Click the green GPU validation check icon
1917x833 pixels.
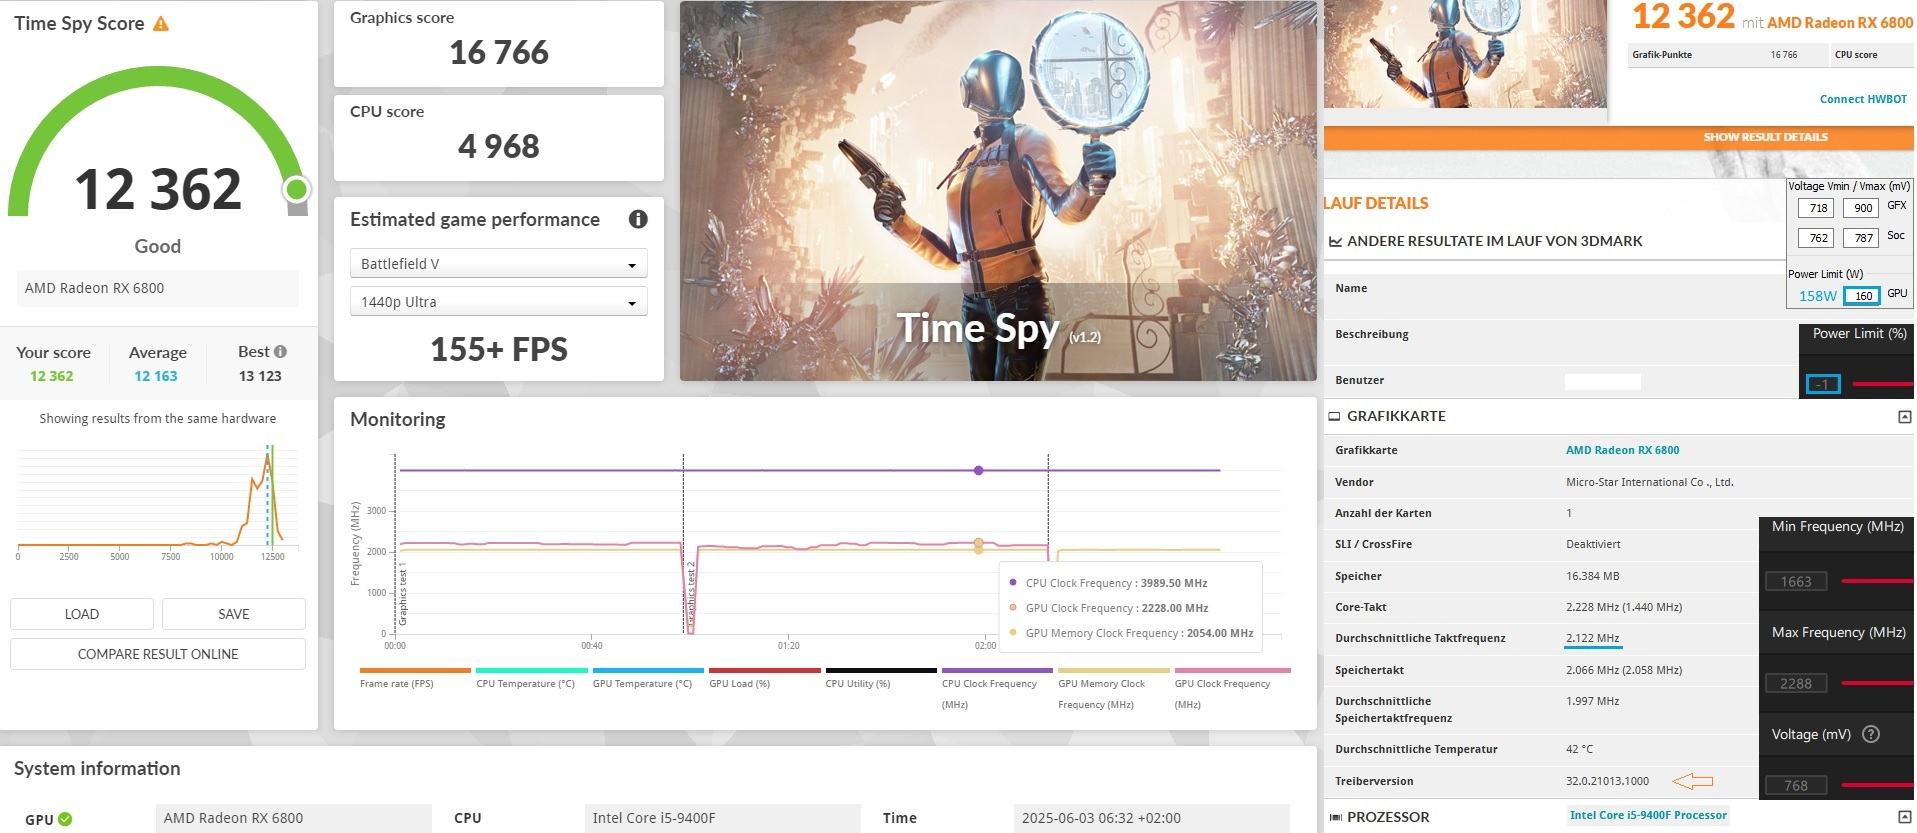65,819
